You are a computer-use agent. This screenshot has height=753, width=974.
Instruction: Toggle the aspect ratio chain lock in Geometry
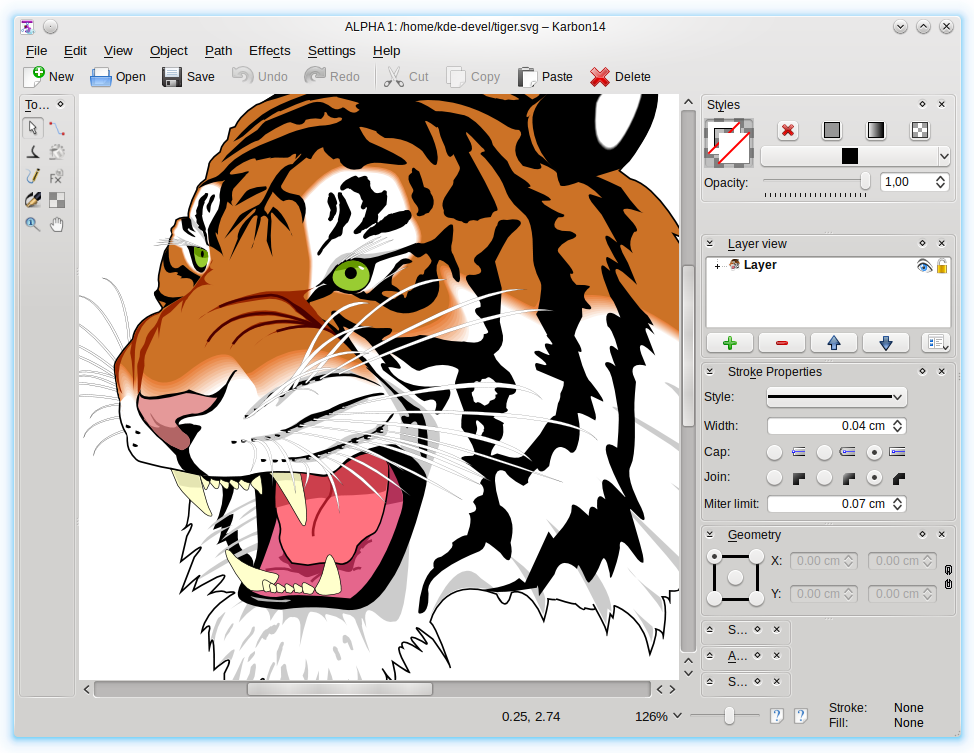tap(948, 577)
